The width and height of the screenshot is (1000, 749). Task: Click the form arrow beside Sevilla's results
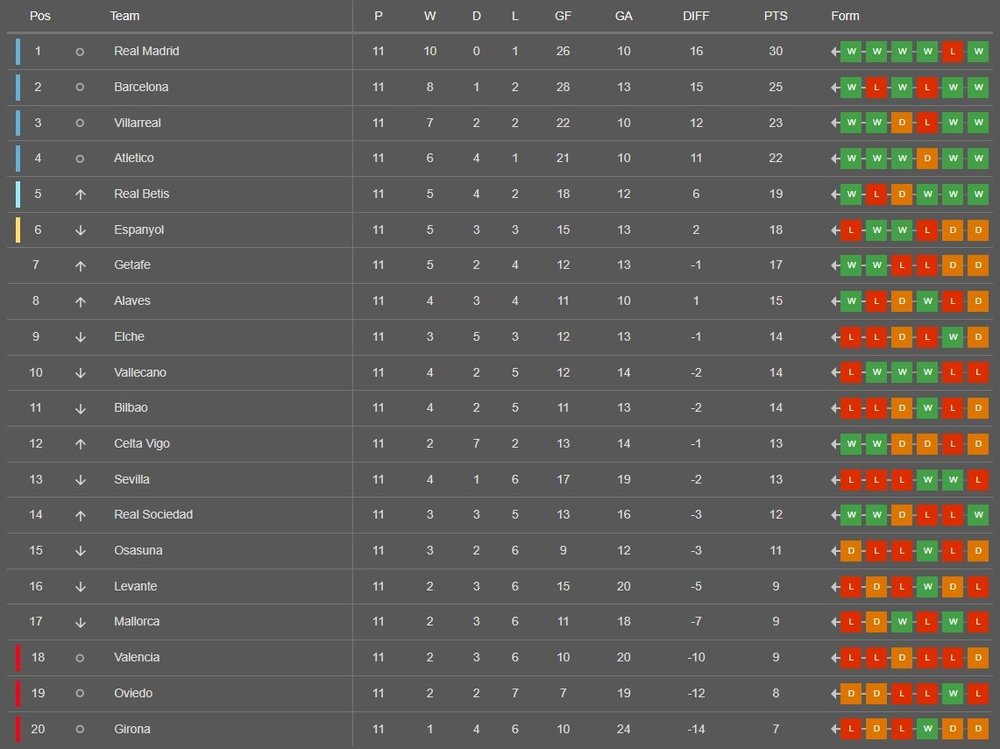[x=834, y=480]
